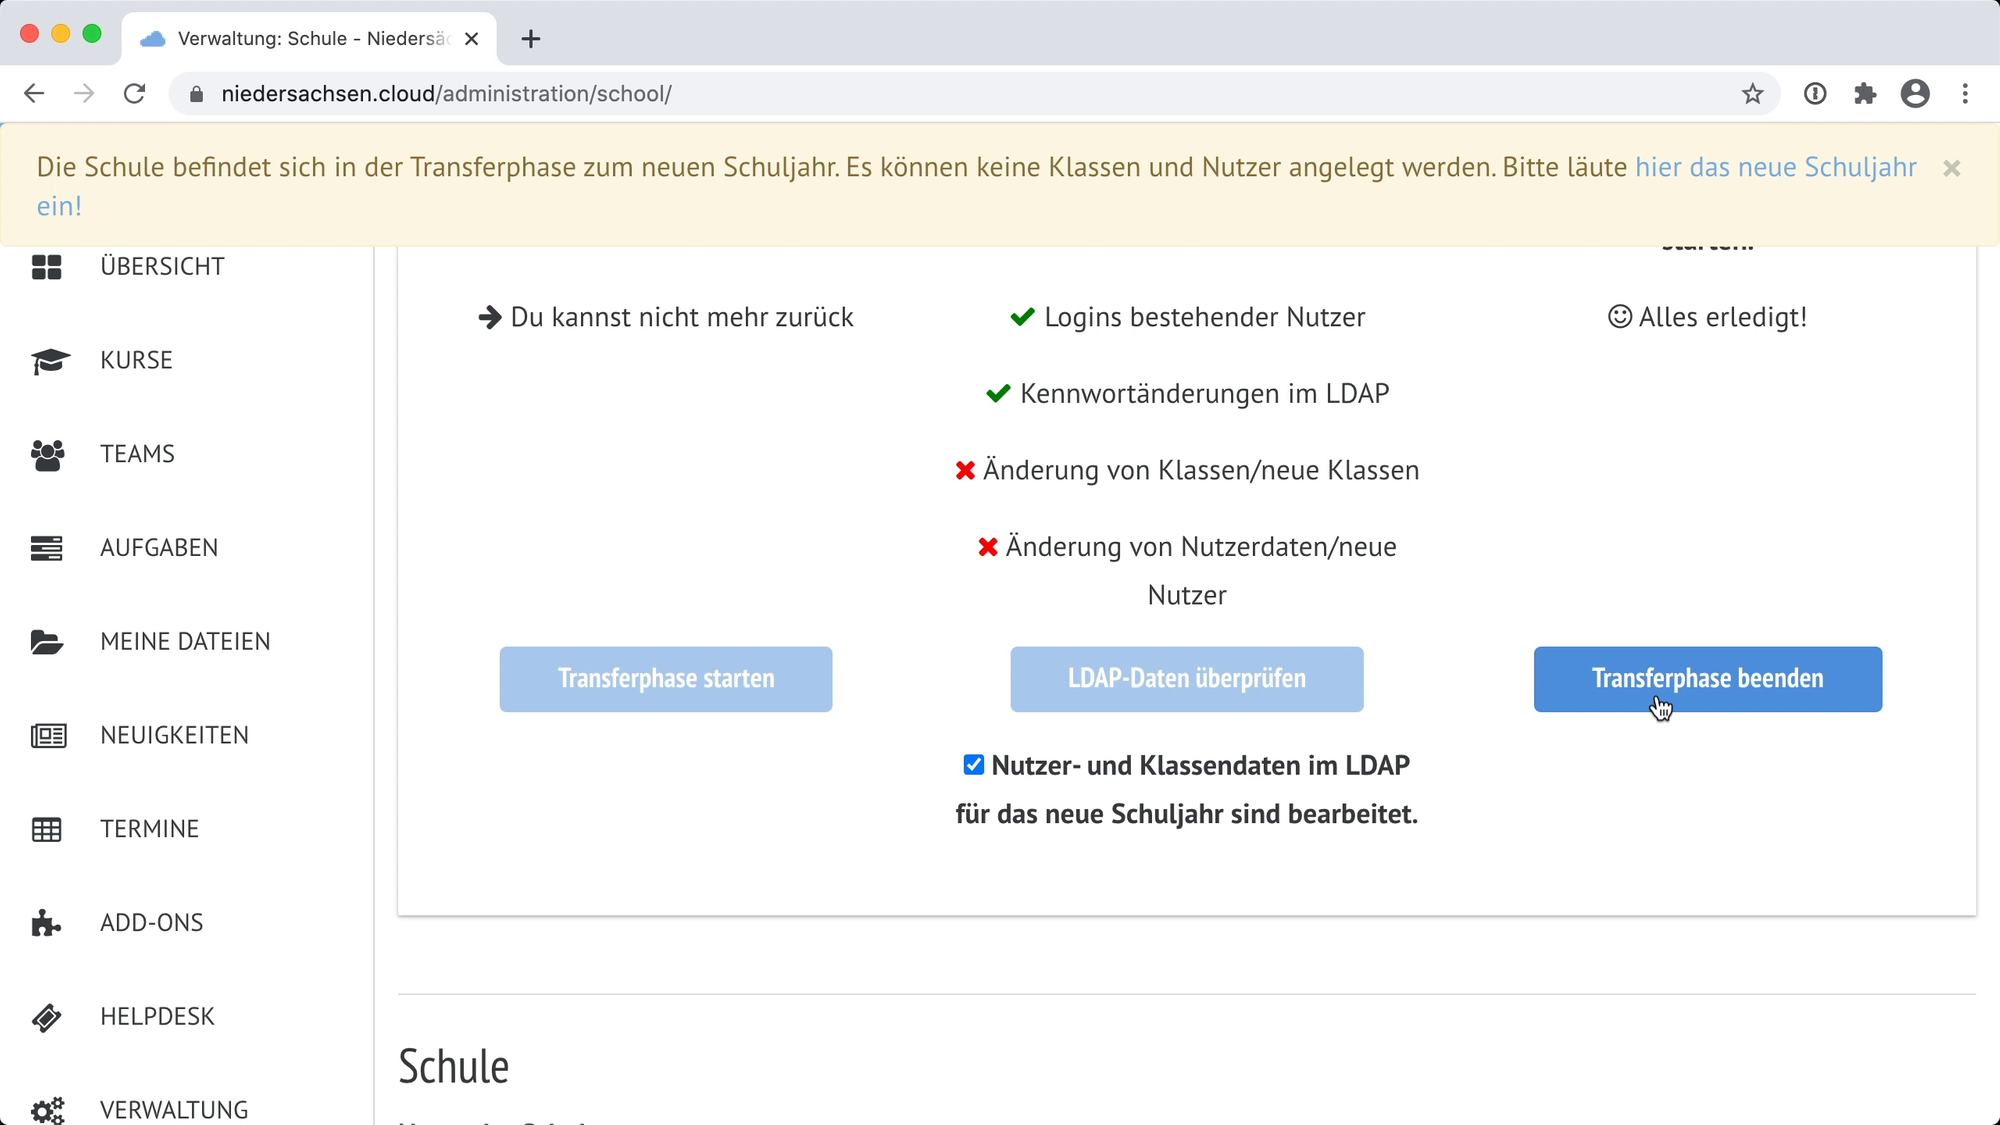Uncheck Nutzer- und Klassendaten im LDAP checkbox

973,765
